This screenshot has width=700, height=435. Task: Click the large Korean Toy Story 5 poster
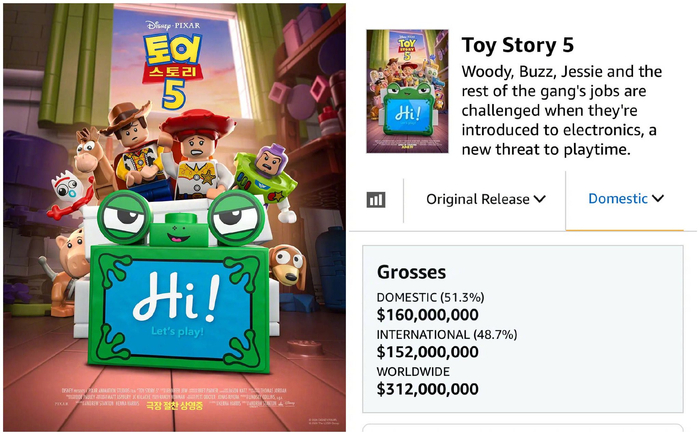[x=175, y=218]
